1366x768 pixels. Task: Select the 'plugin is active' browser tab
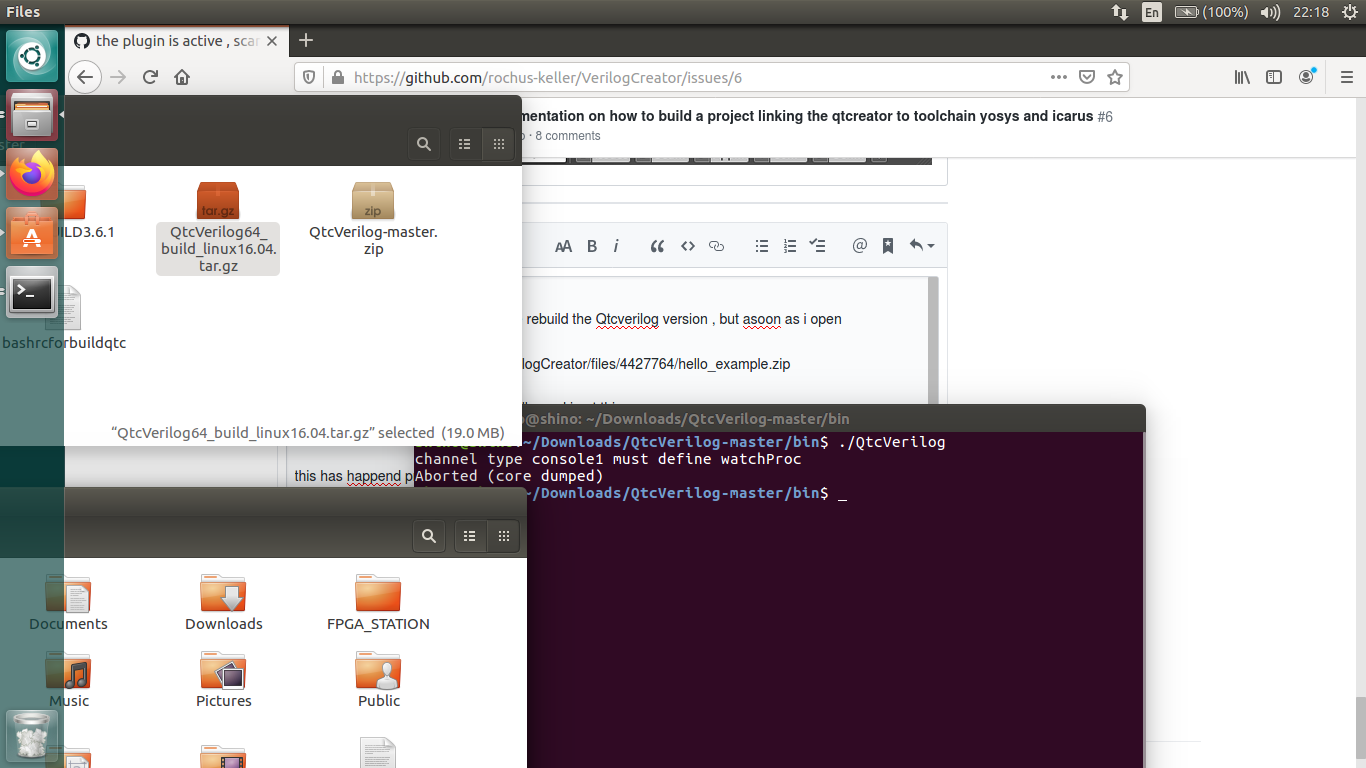tap(170, 41)
